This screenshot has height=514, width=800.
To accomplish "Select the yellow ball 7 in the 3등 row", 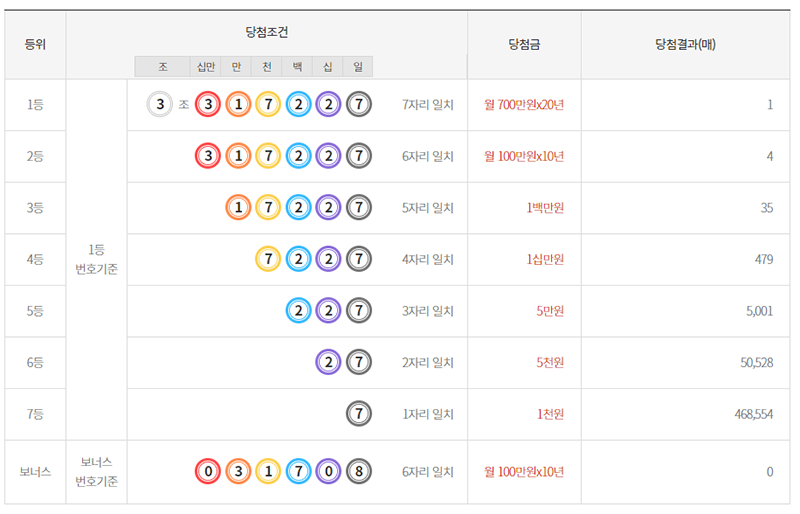I will [268, 208].
